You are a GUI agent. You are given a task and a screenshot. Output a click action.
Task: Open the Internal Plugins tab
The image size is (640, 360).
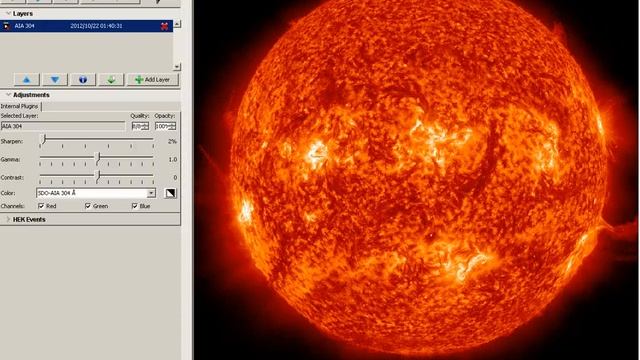click(20, 106)
